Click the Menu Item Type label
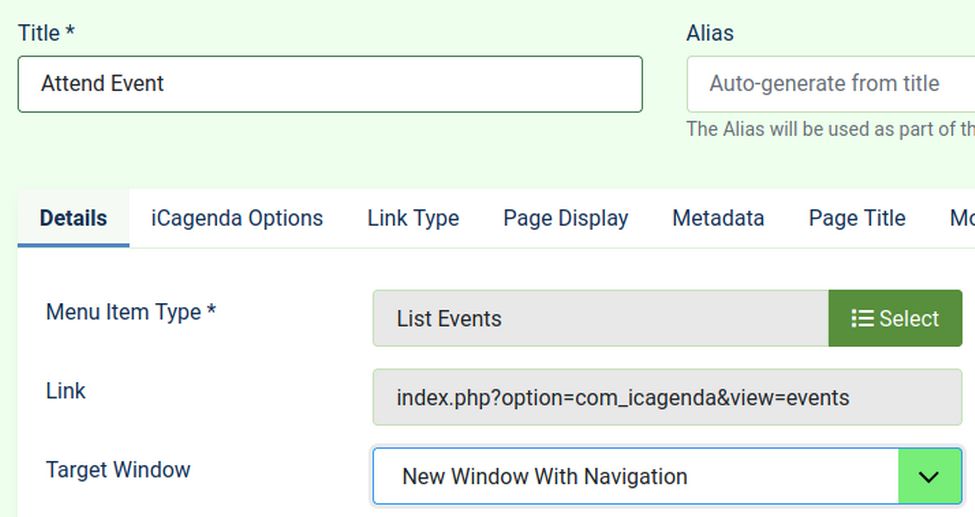The width and height of the screenshot is (975, 517). tap(131, 312)
